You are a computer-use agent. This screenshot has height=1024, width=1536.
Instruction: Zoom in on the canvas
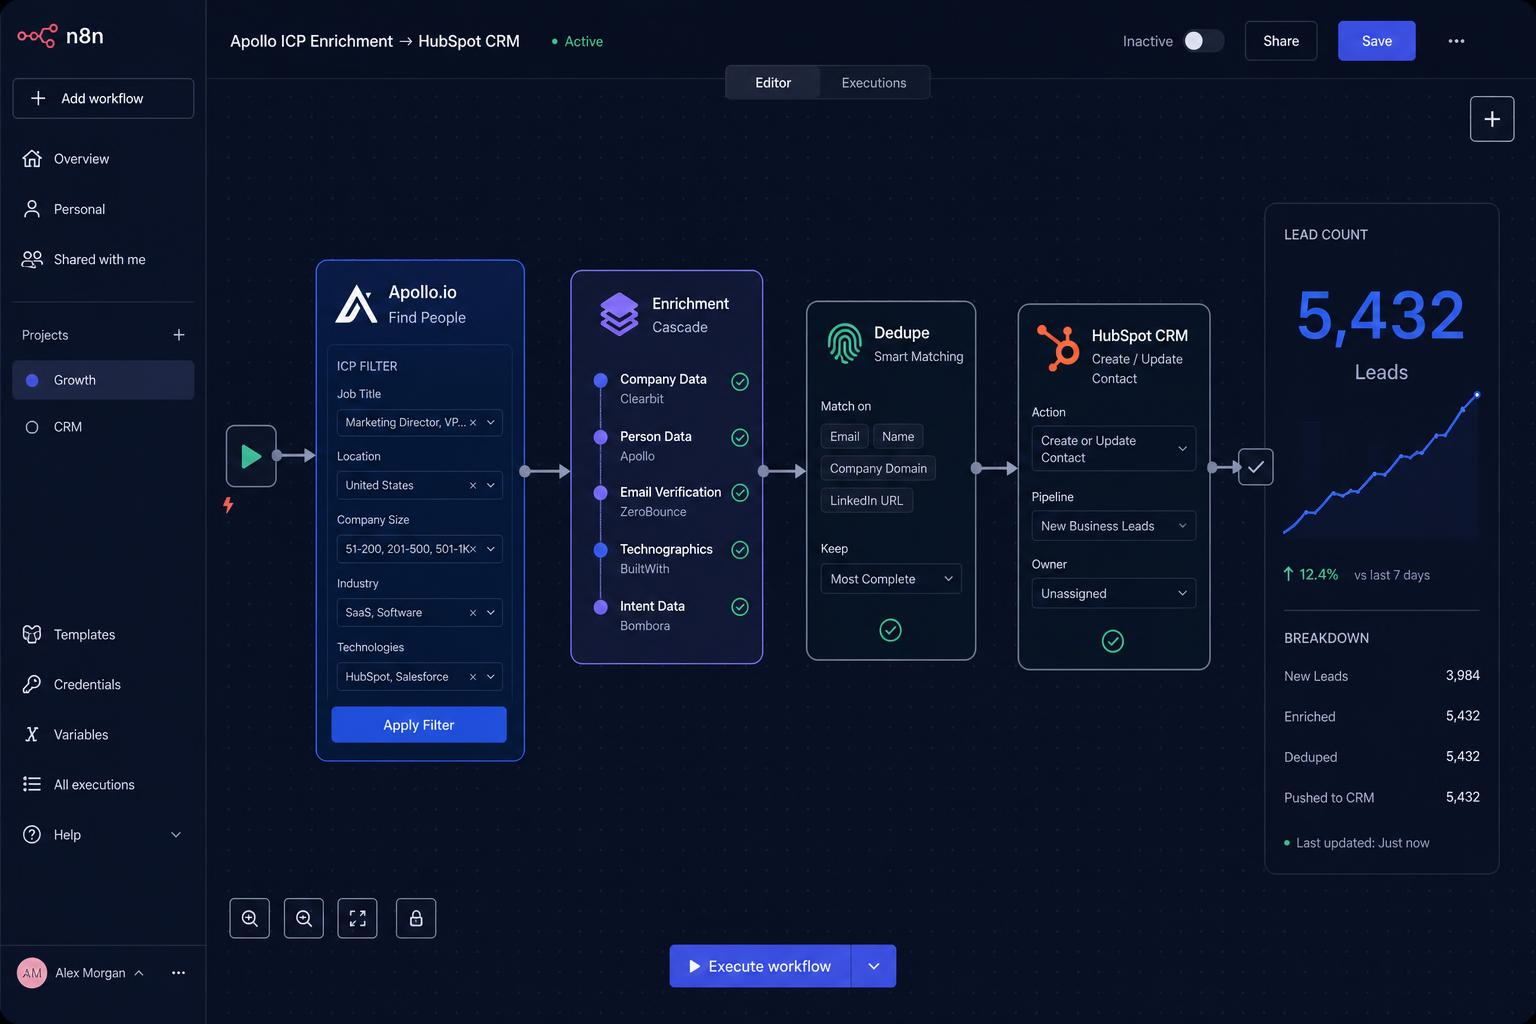click(250, 918)
